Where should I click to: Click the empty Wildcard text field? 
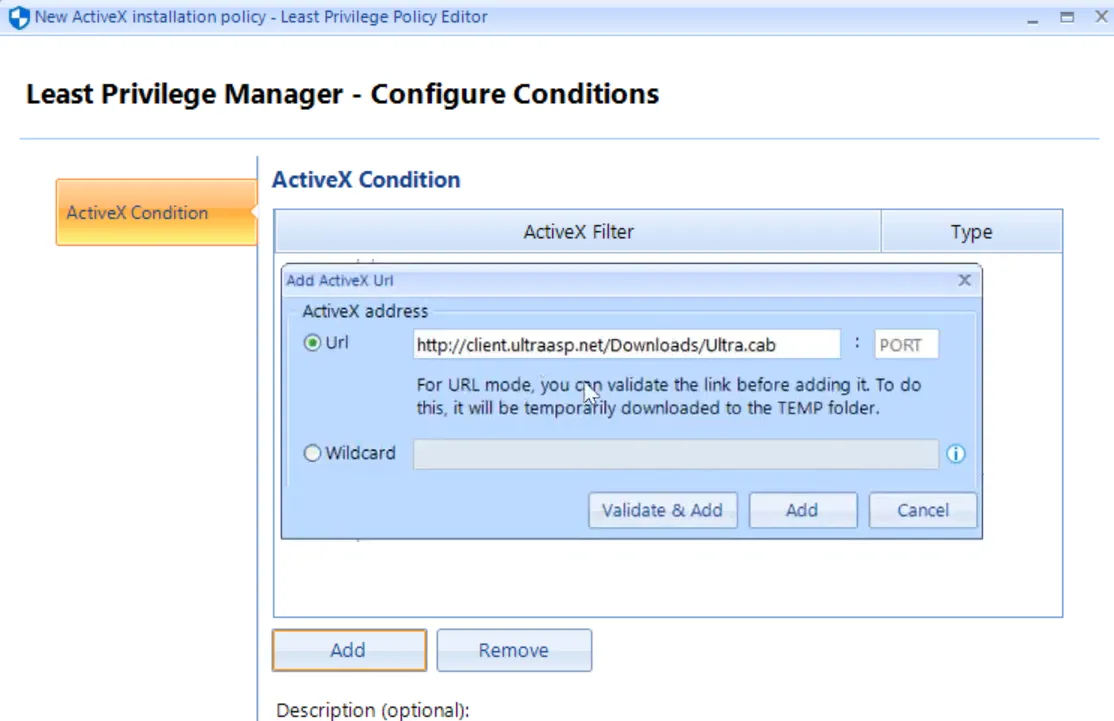pos(676,454)
